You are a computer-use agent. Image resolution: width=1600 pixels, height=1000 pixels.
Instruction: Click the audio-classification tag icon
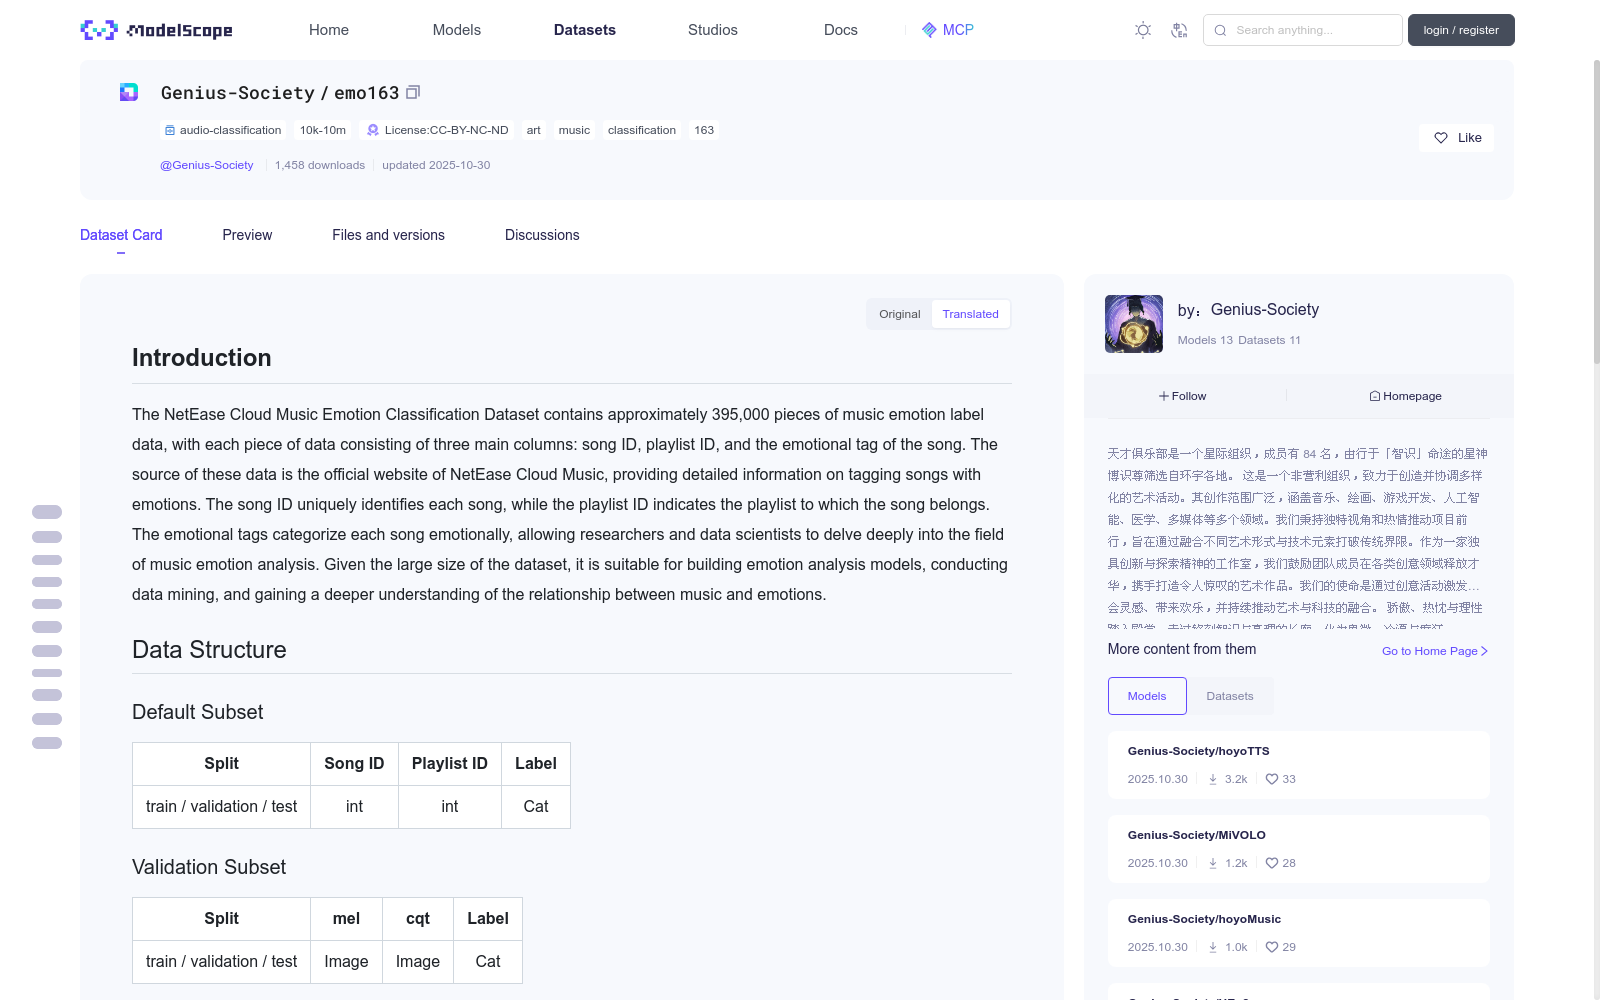[170, 130]
